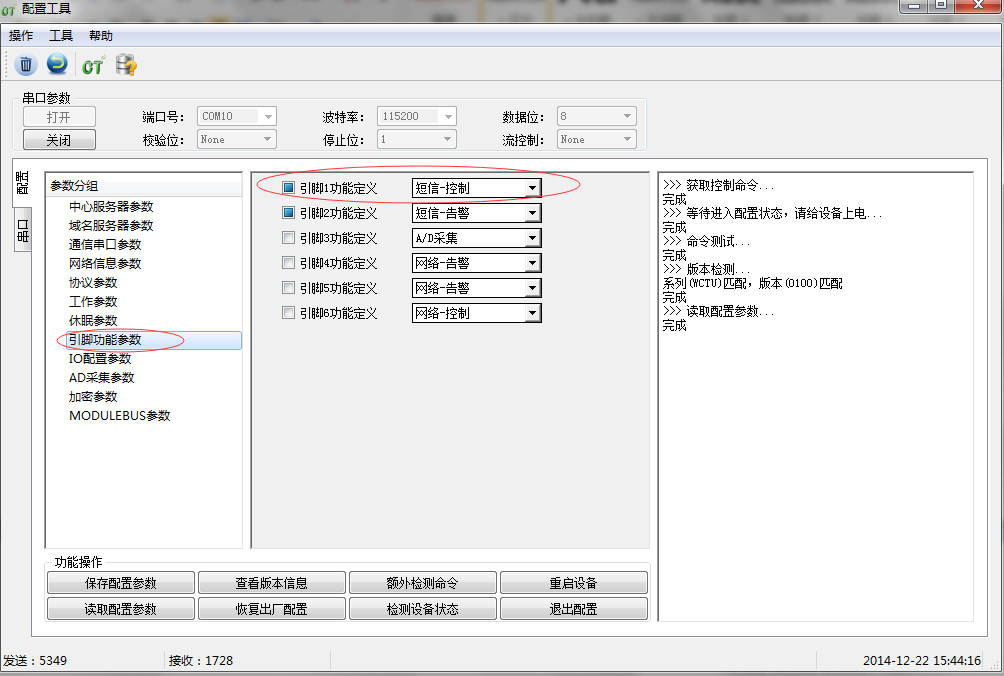Click the date-time in status bar
The height and width of the screenshot is (676, 1004).
point(921,661)
